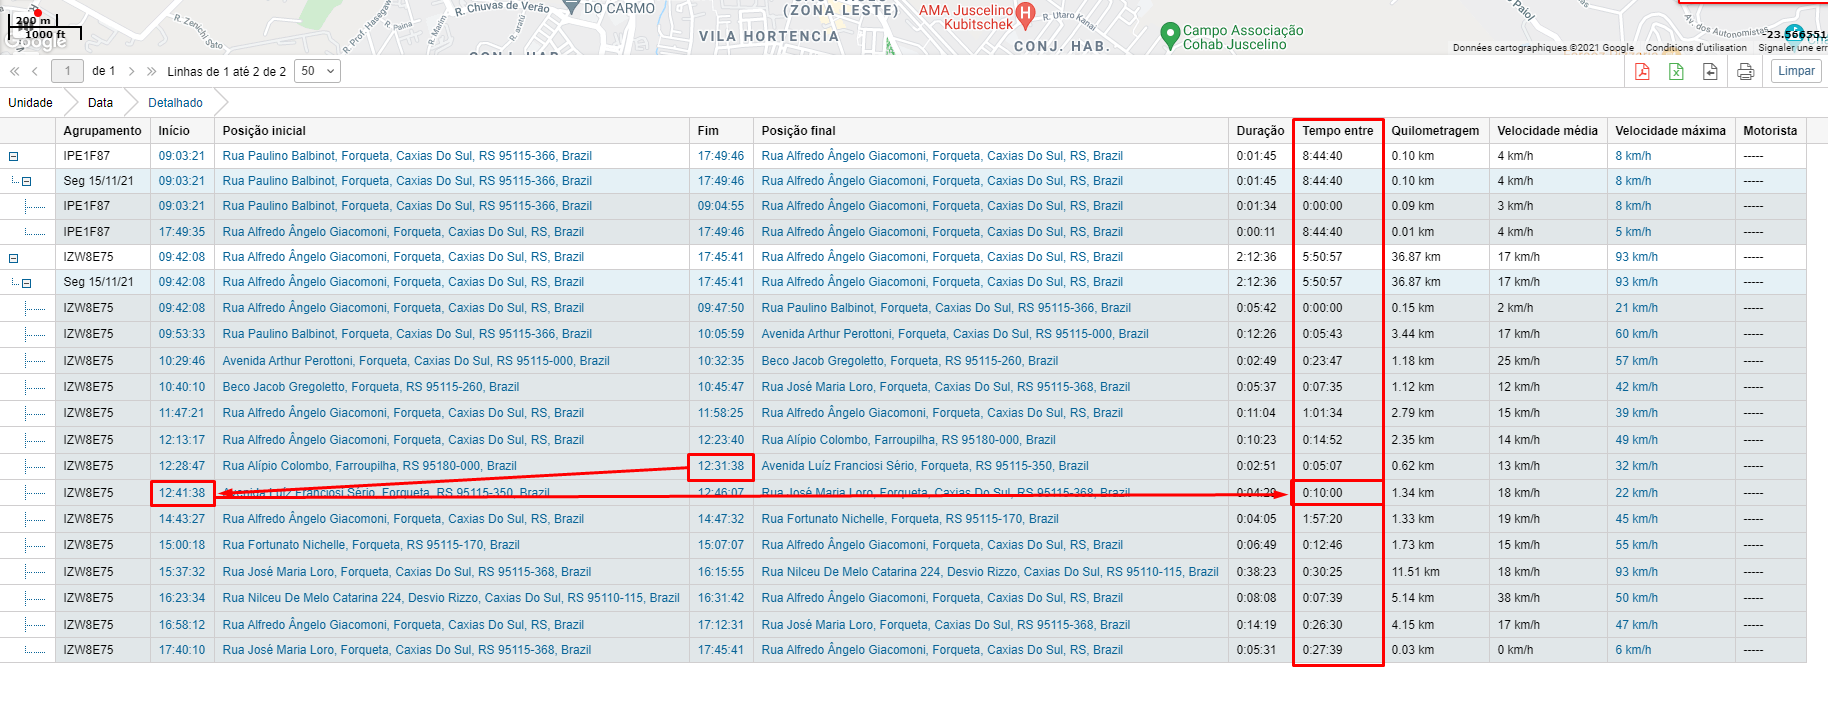Viewport: 1828px width, 718px height.
Task: Switch to the Data grouping level
Action: point(100,103)
